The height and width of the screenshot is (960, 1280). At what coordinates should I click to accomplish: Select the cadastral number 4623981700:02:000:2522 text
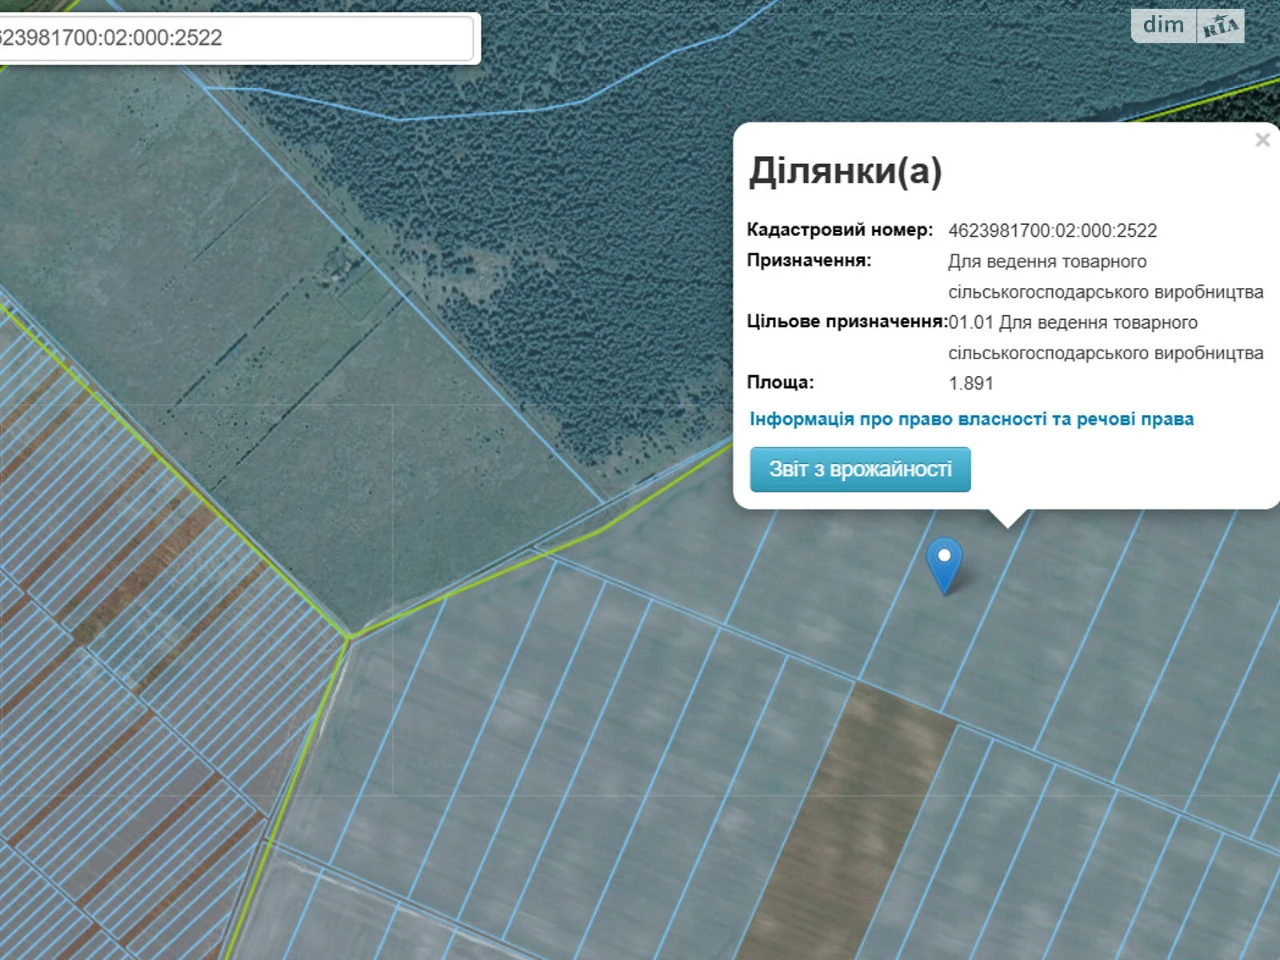tap(1052, 231)
